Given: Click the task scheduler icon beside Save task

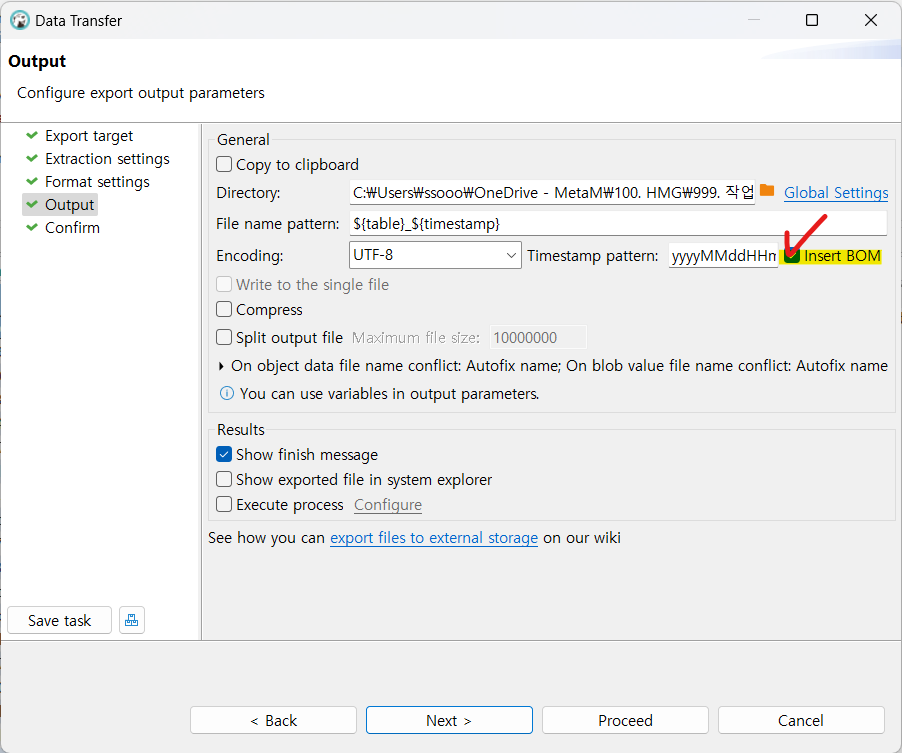Looking at the screenshot, I should point(132,620).
